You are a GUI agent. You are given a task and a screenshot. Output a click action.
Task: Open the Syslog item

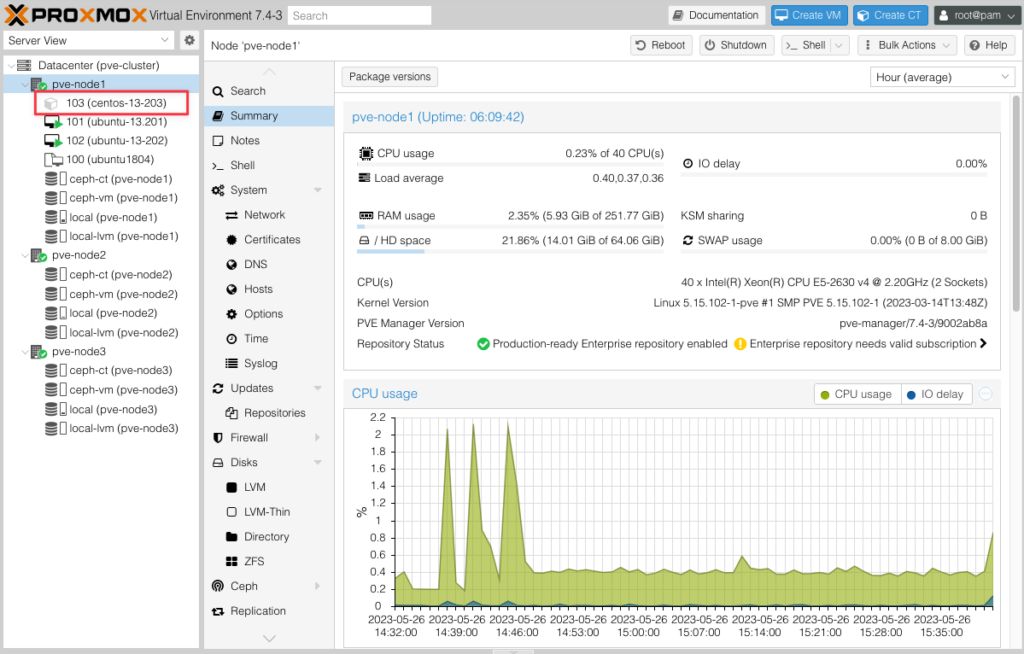[x=268, y=364]
